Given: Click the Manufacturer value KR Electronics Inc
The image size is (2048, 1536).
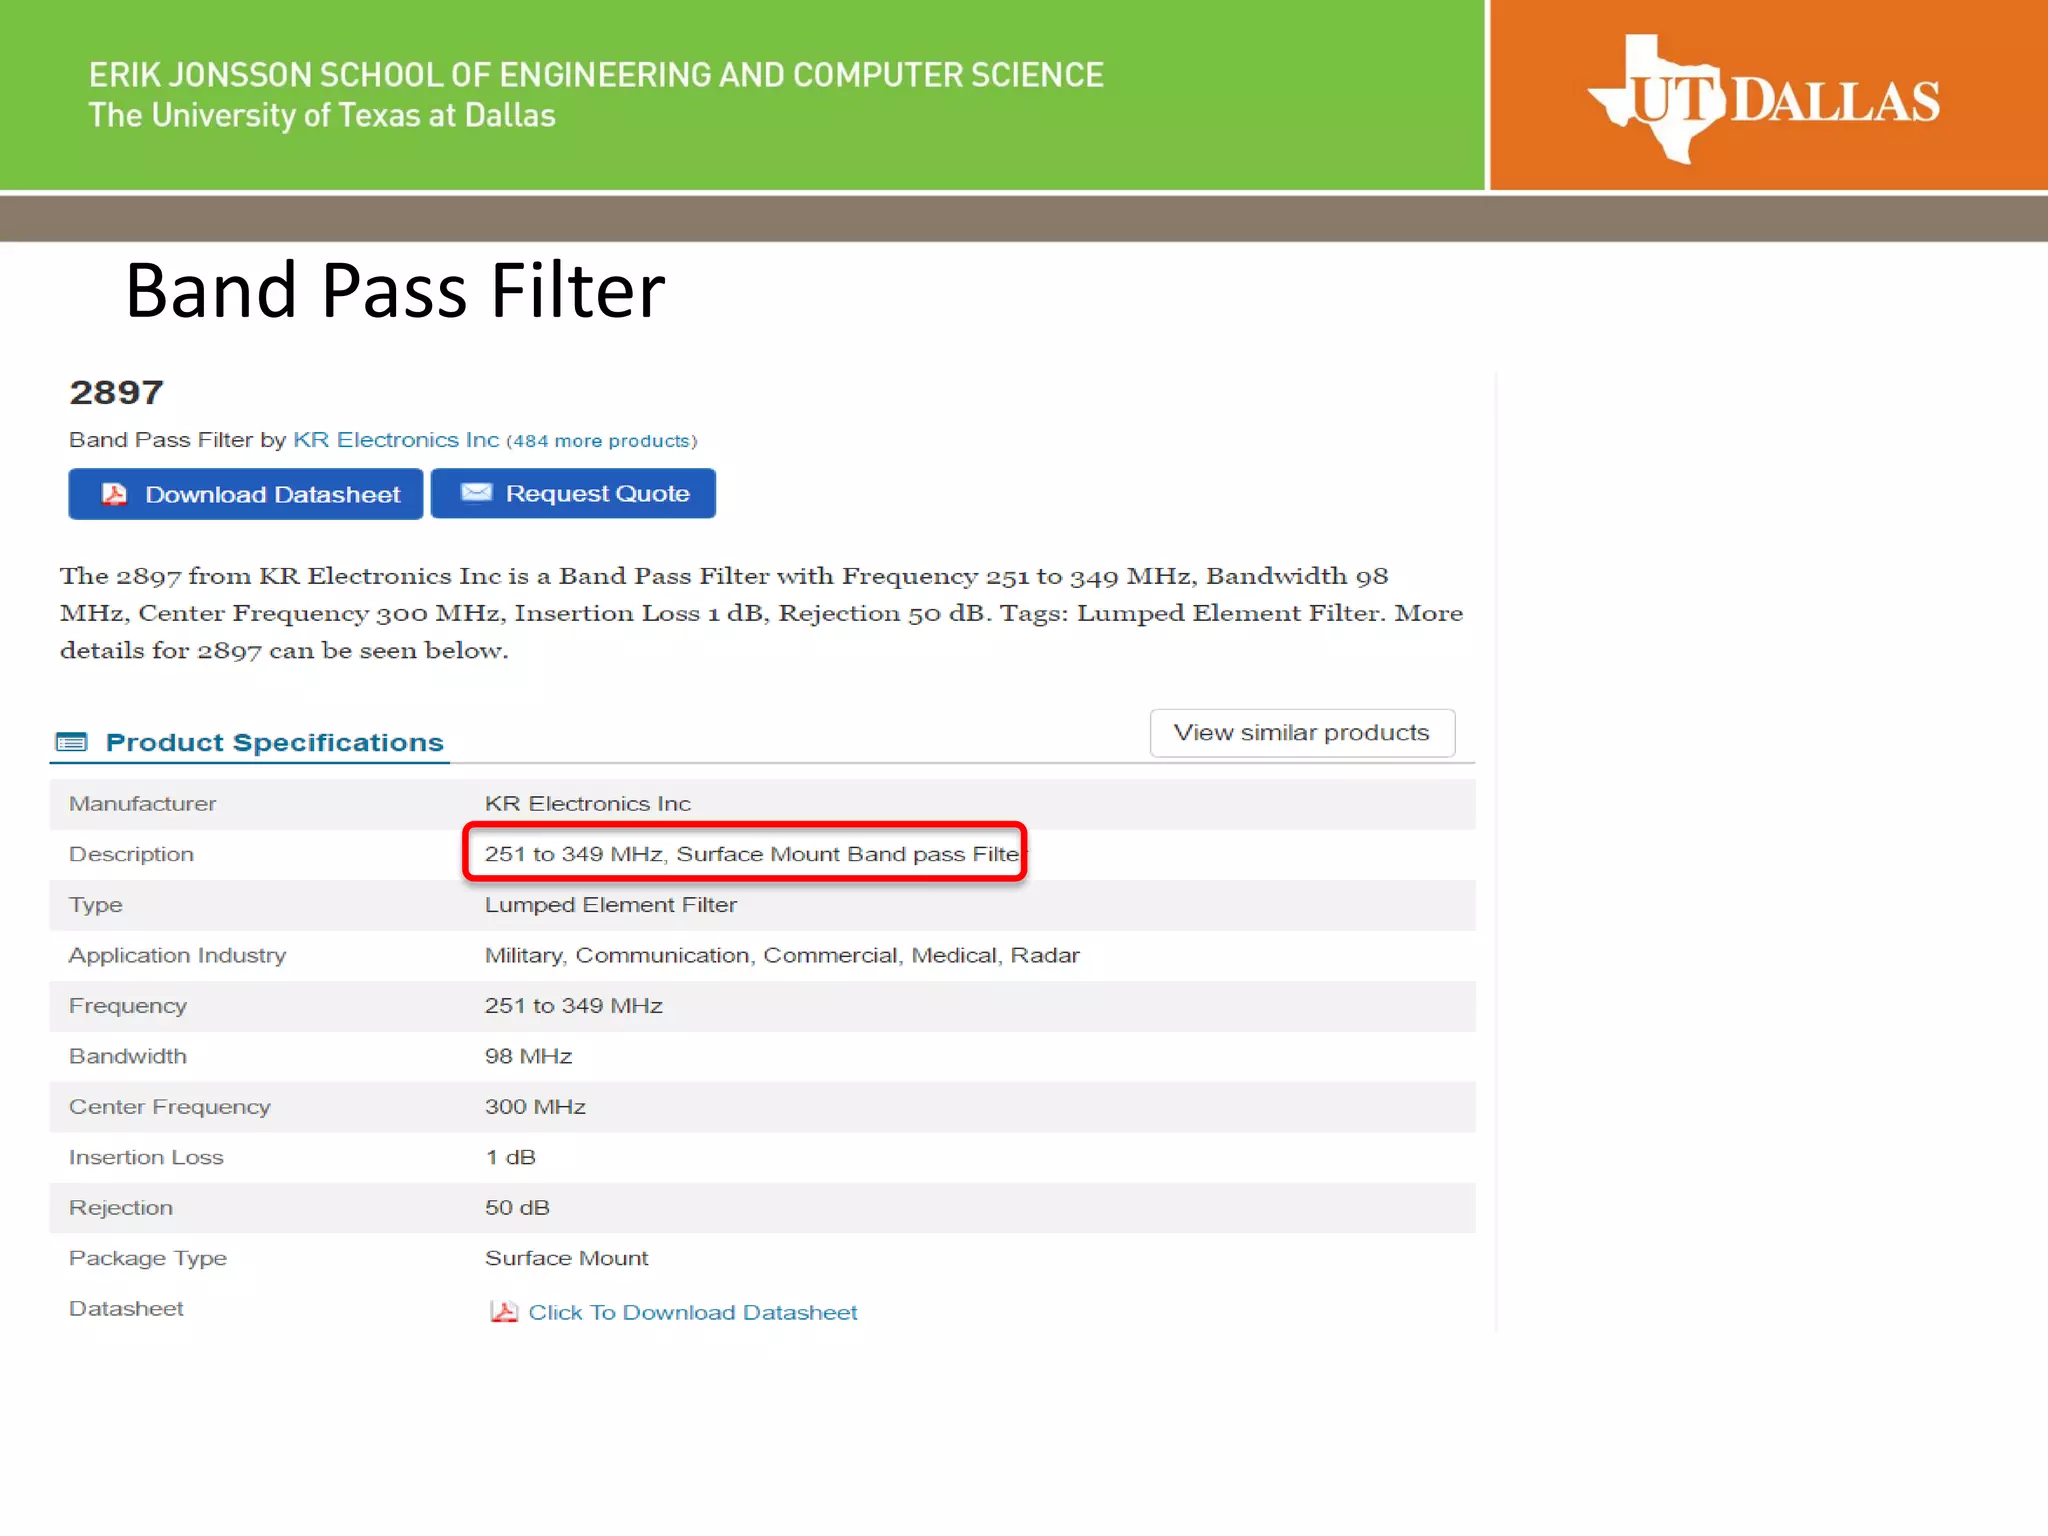Looking at the screenshot, I should pos(588,804).
